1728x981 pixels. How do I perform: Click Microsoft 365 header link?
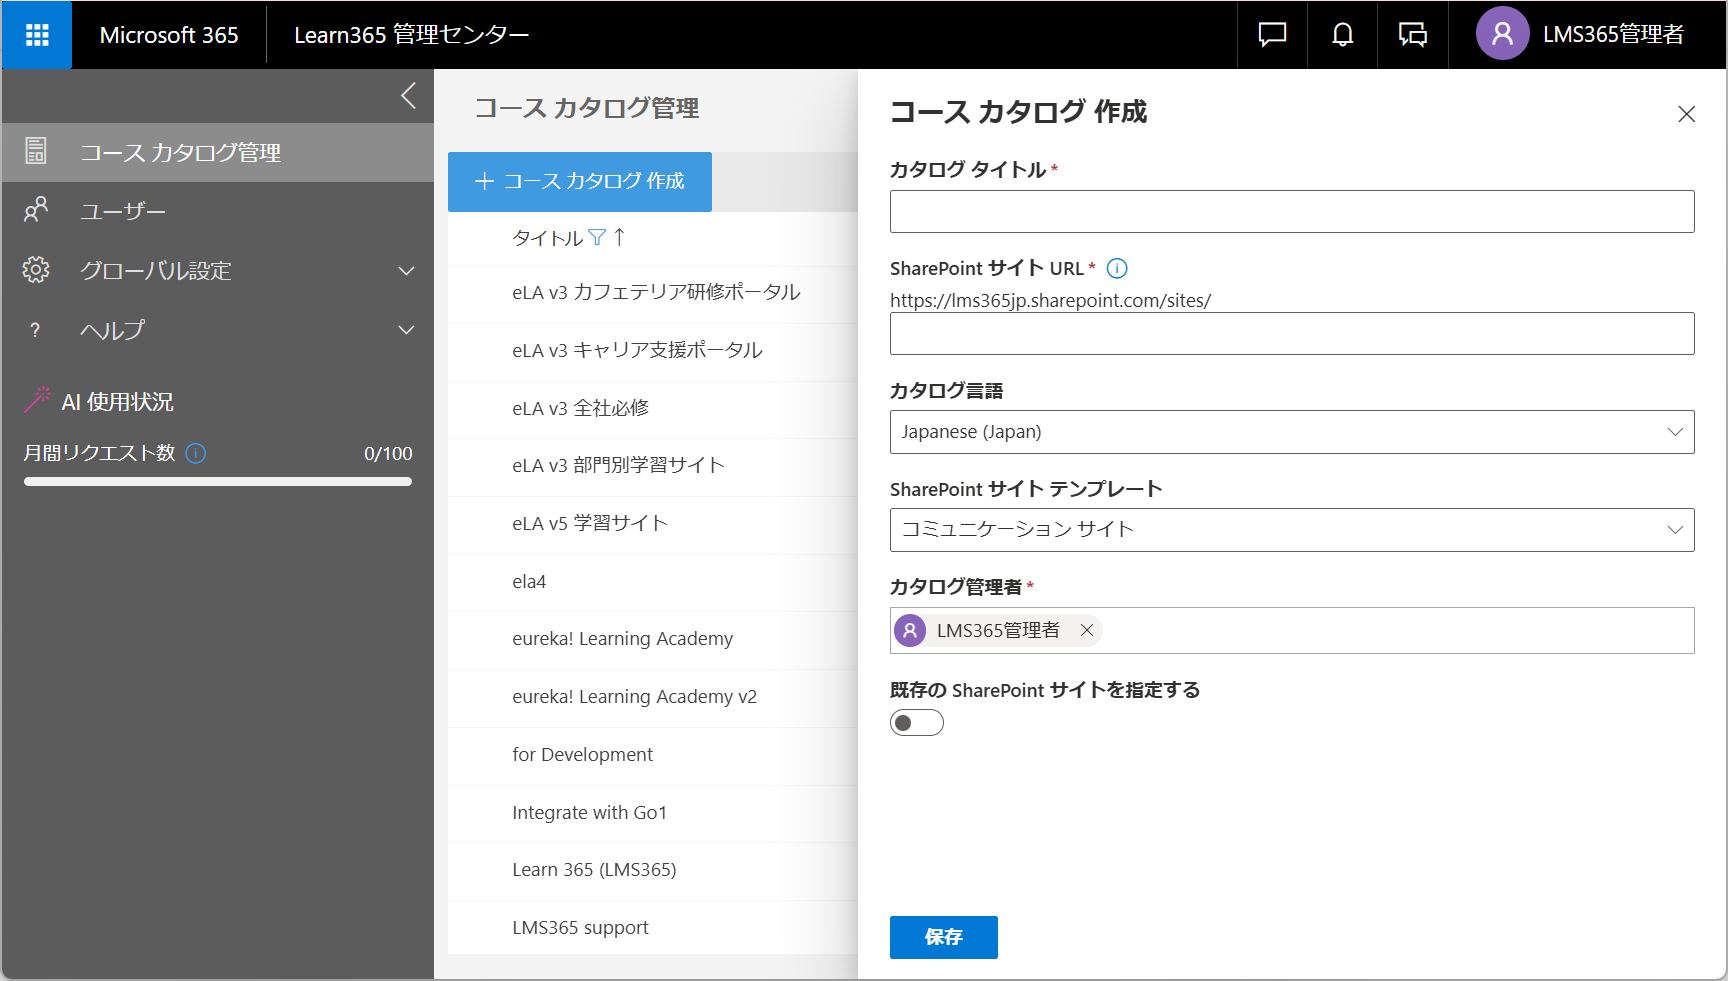click(x=169, y=35)
